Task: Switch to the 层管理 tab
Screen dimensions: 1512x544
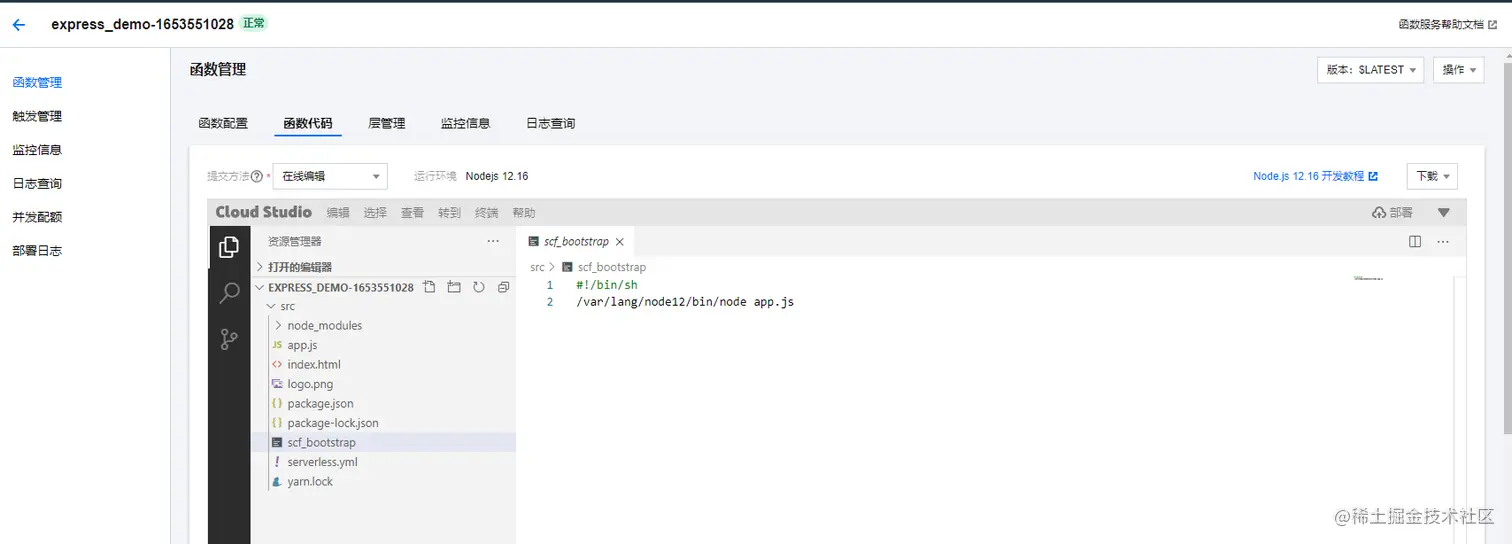Action: [387, 123]
